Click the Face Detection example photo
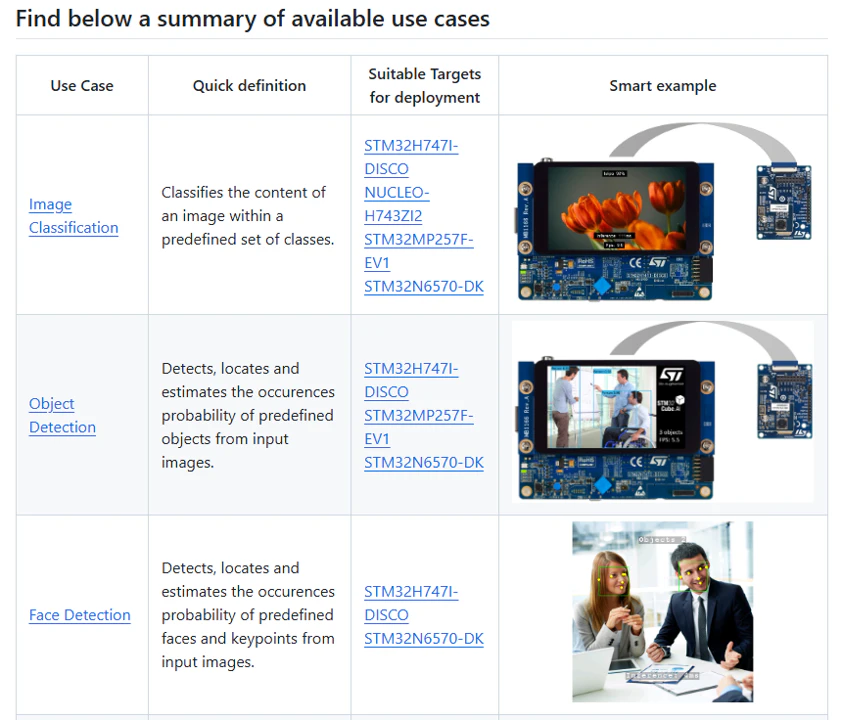 tap(663, 612)
